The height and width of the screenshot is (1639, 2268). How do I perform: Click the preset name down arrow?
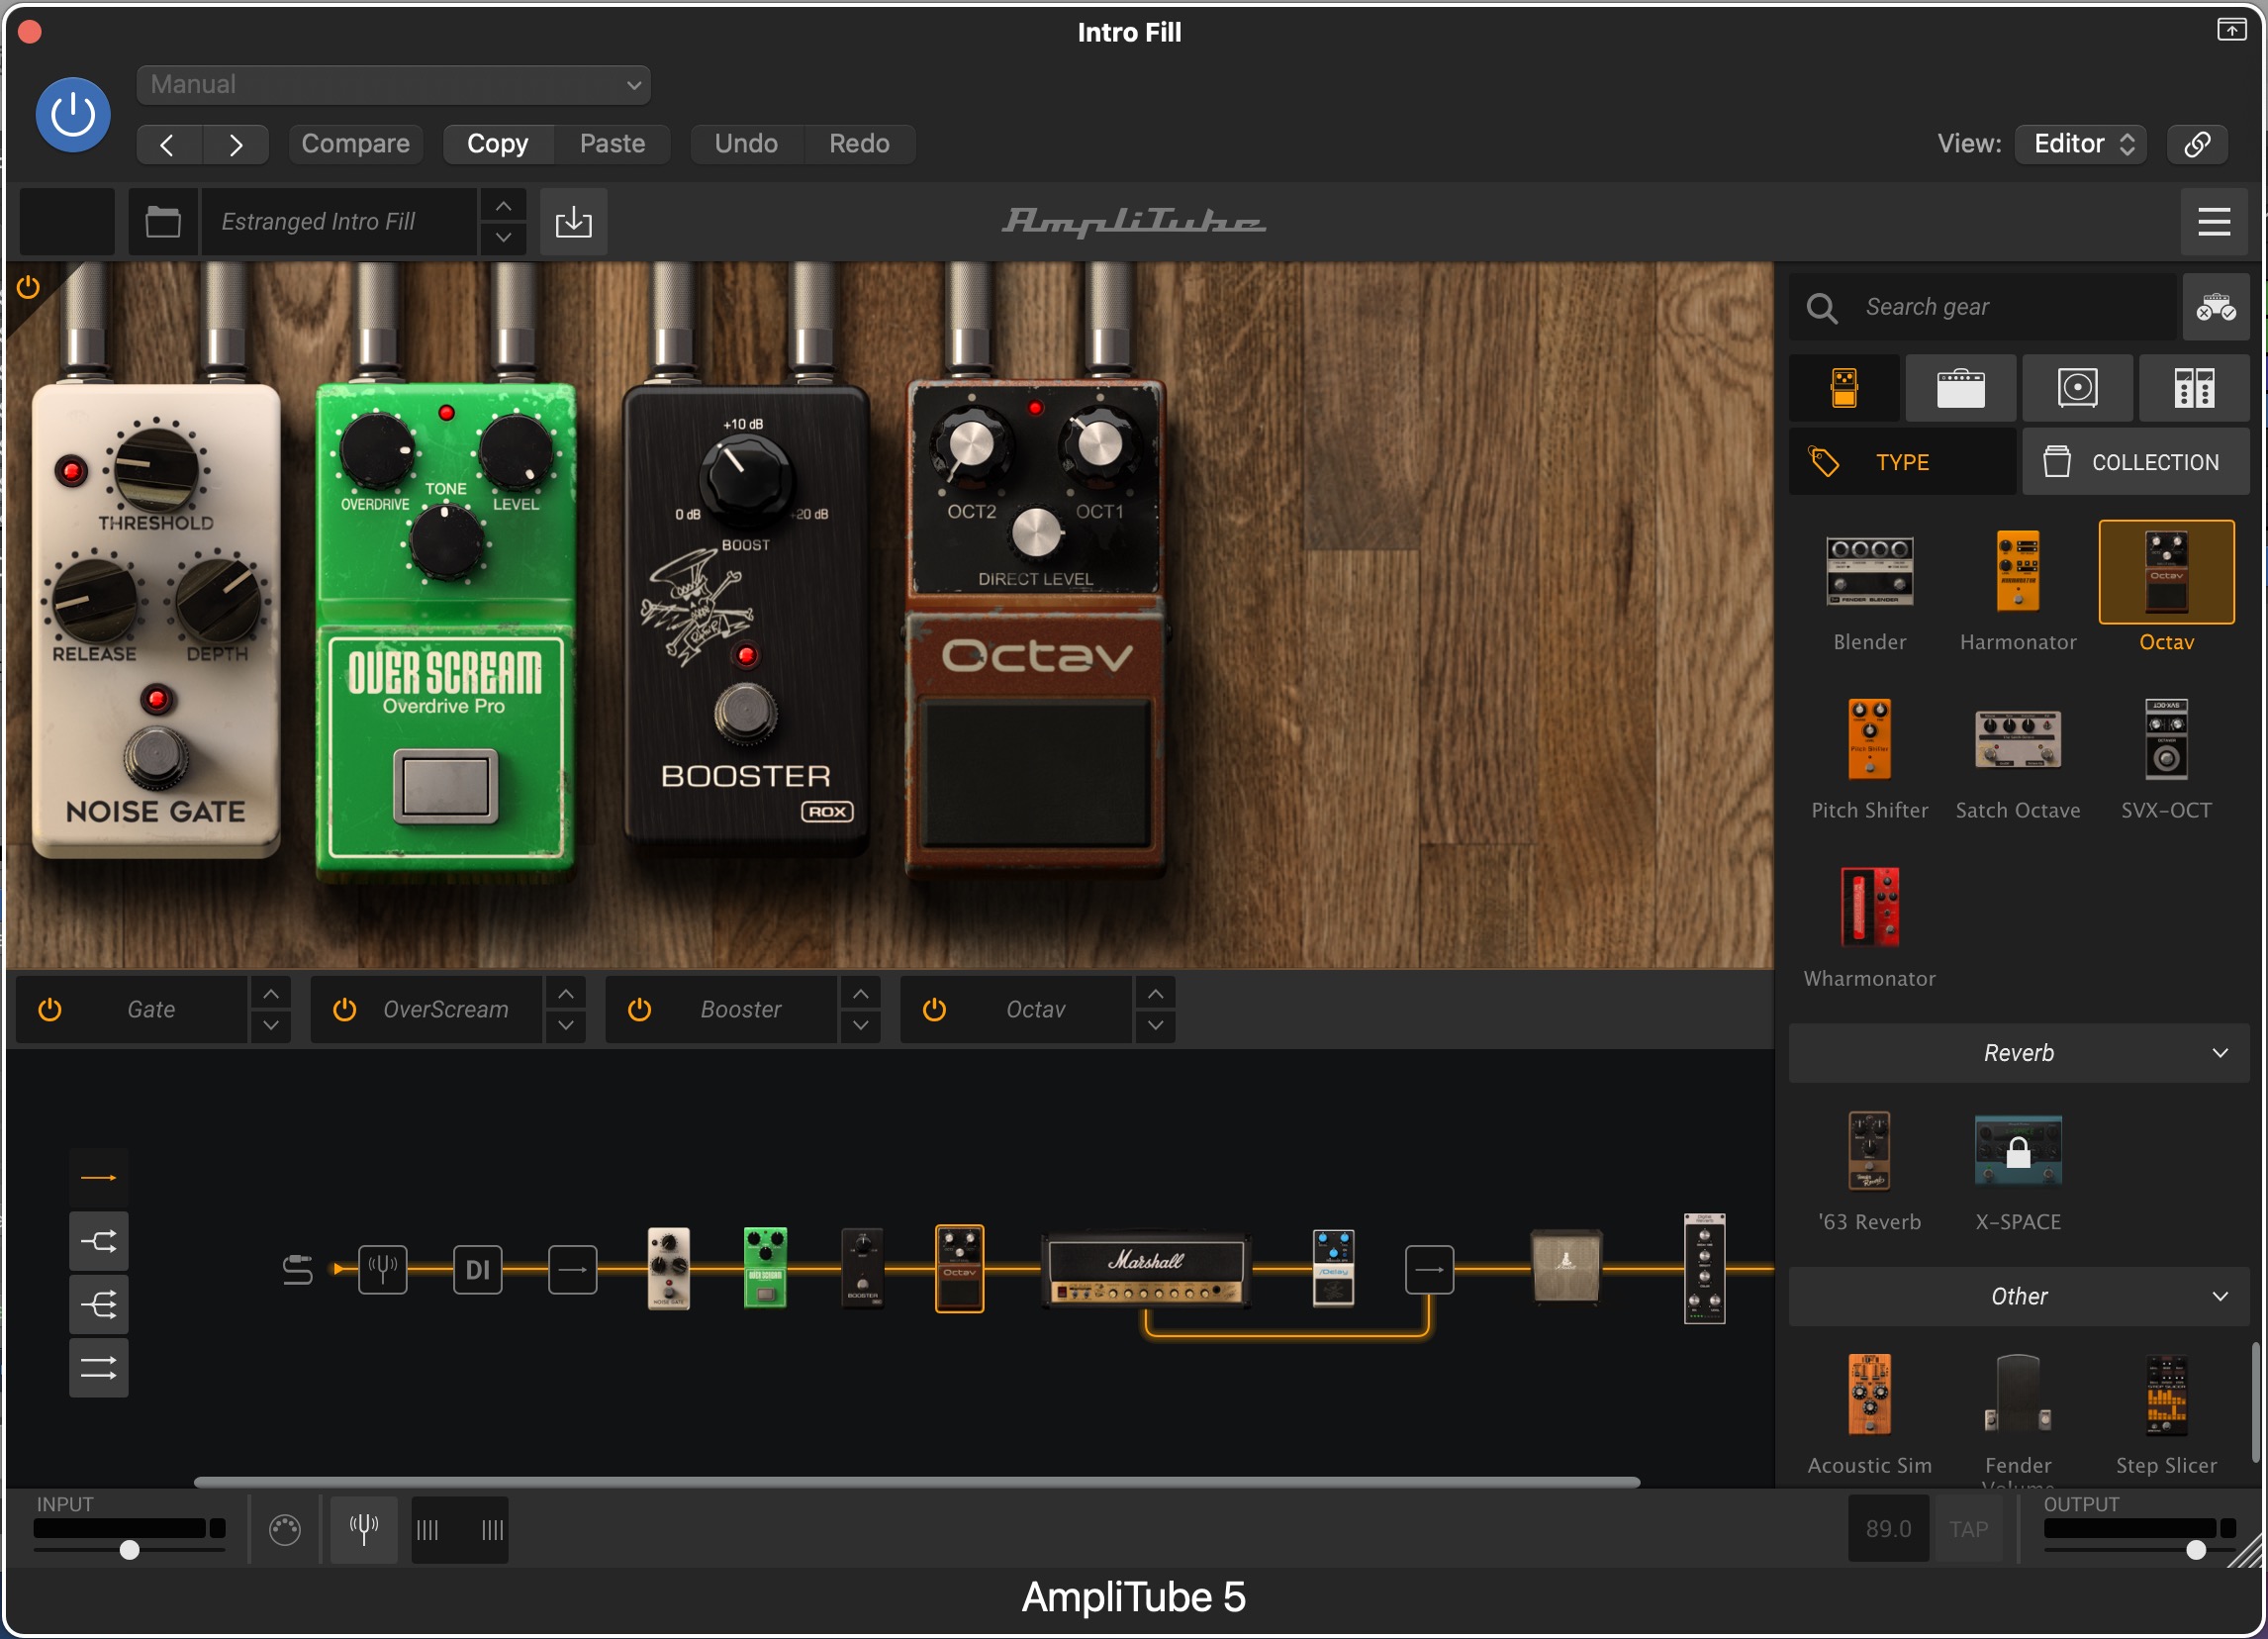pos(503,238)
